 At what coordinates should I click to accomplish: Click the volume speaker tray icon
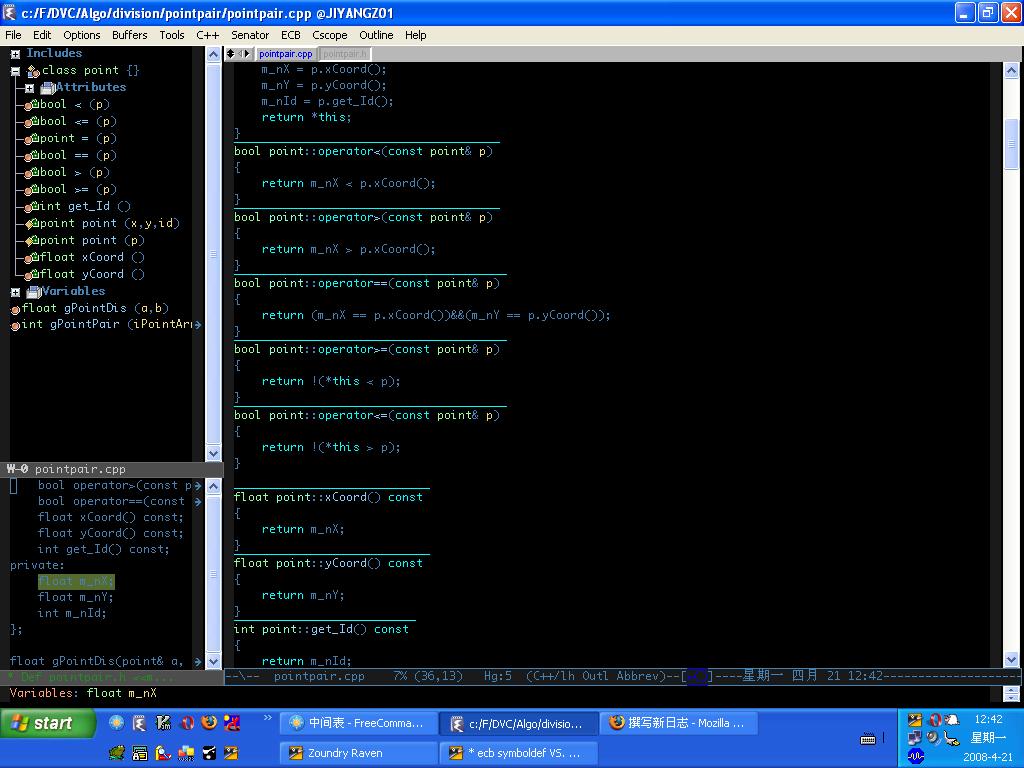(x=933, y=738)
